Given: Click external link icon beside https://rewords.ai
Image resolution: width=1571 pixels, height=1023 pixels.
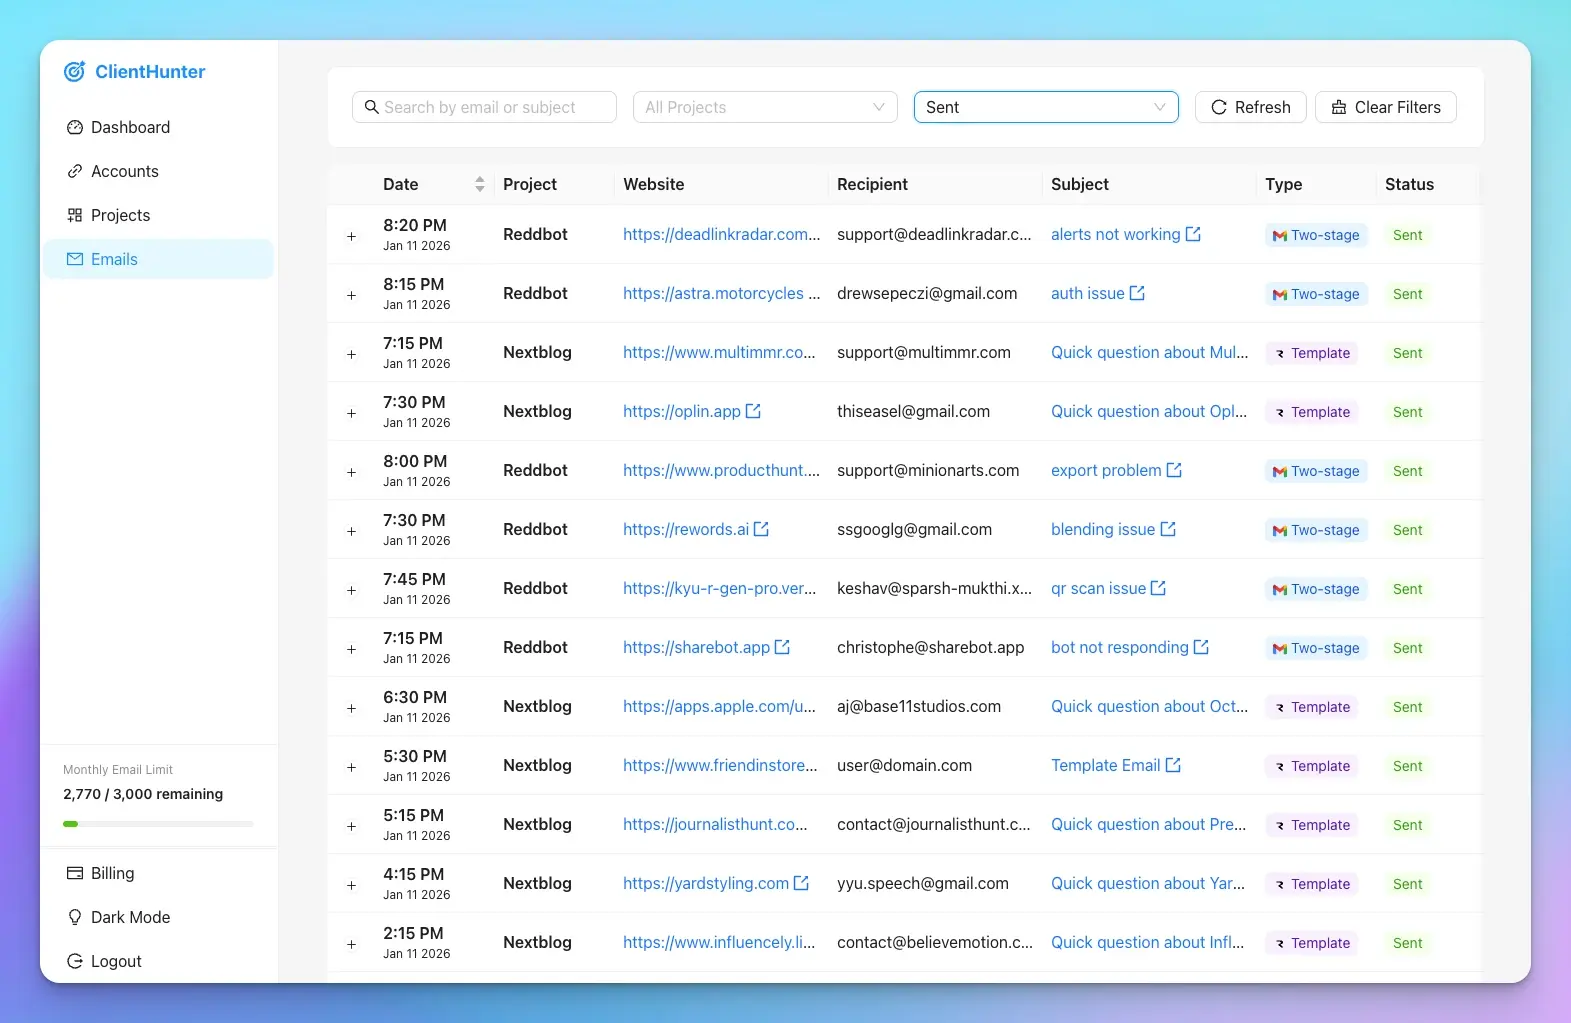Looking at the screenshot, I should click(761, 529).
